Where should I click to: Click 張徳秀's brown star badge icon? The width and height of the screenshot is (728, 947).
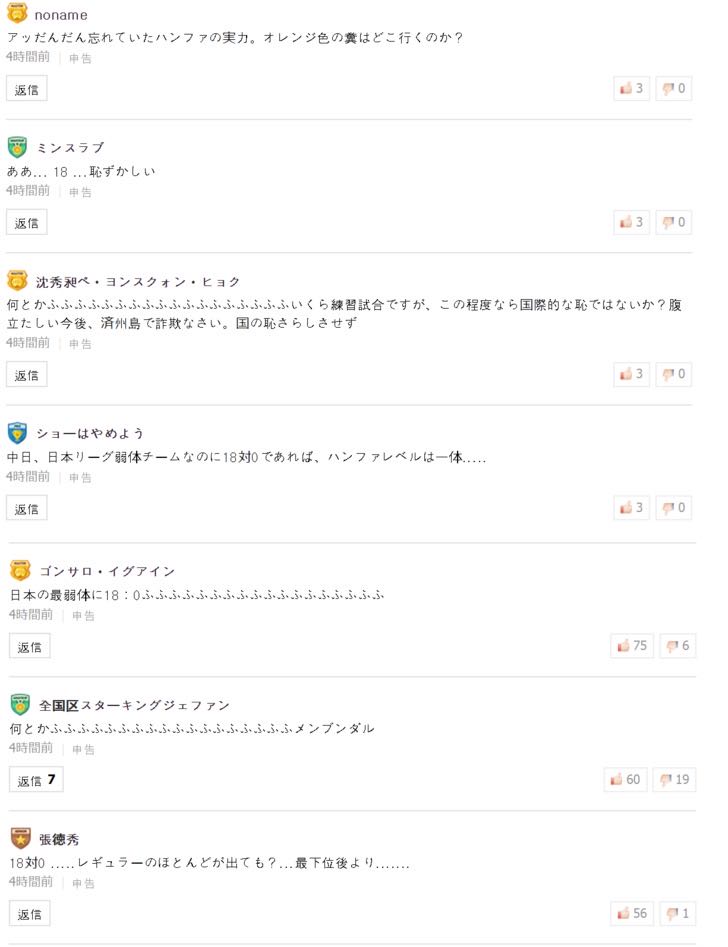(20, 839)
